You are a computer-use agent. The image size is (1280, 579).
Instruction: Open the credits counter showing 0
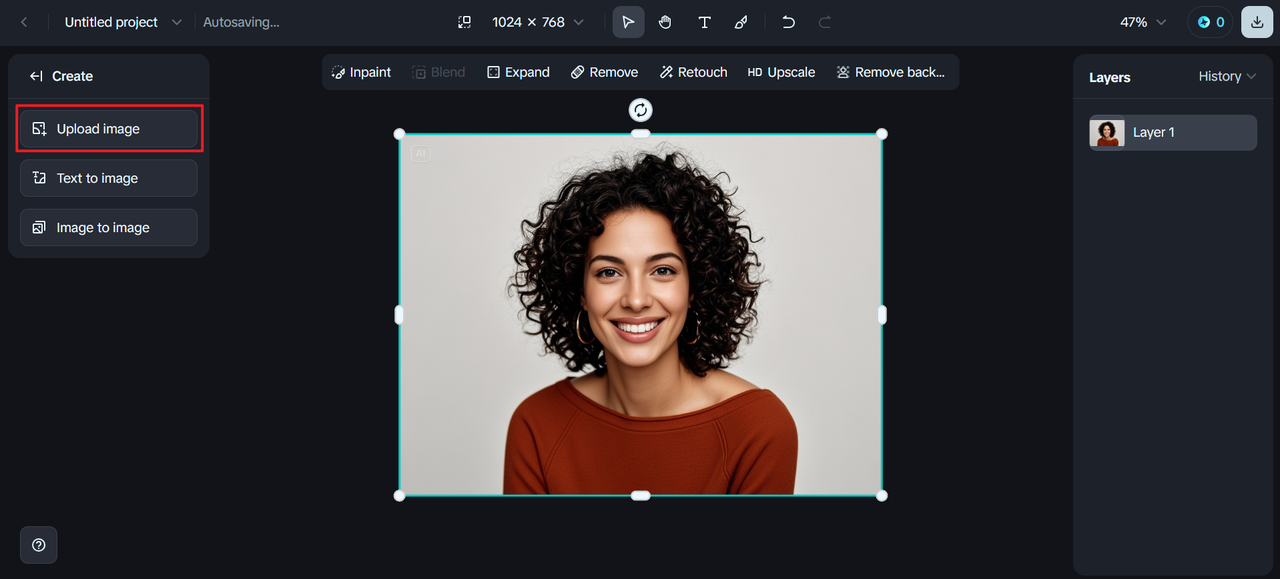(x=1210, y=22)
